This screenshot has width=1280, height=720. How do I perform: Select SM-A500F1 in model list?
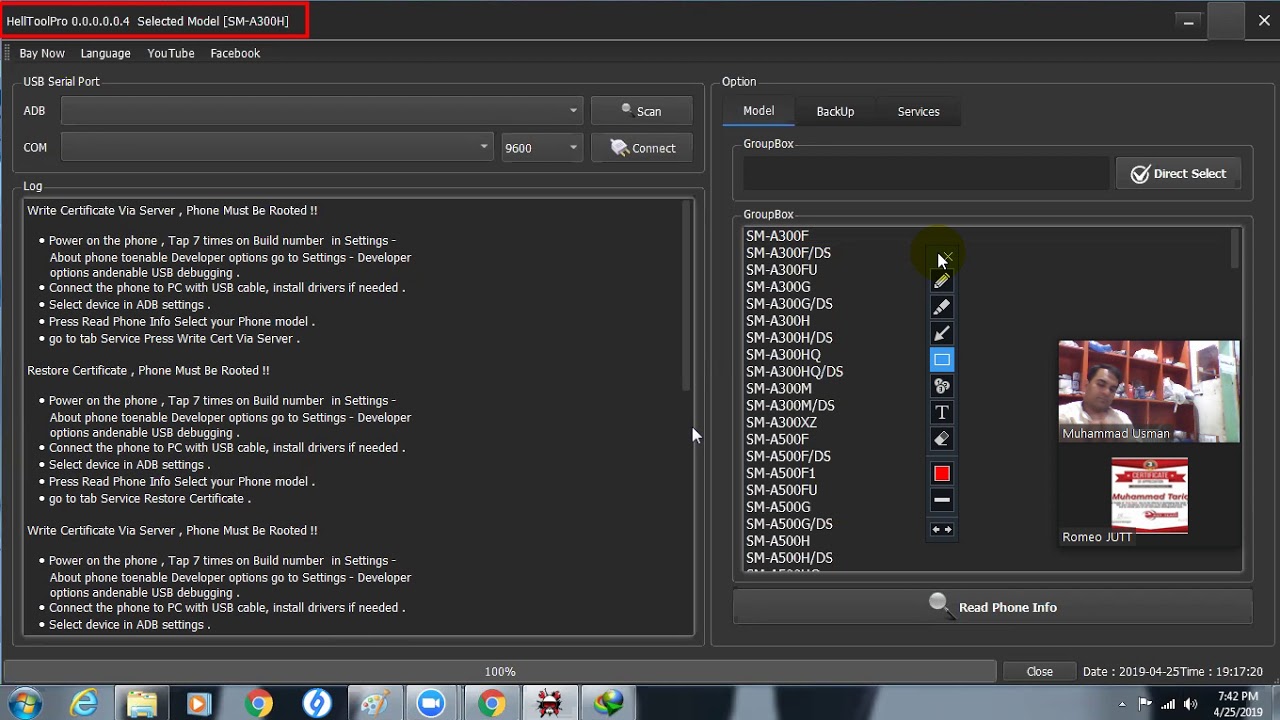point(780,473)
